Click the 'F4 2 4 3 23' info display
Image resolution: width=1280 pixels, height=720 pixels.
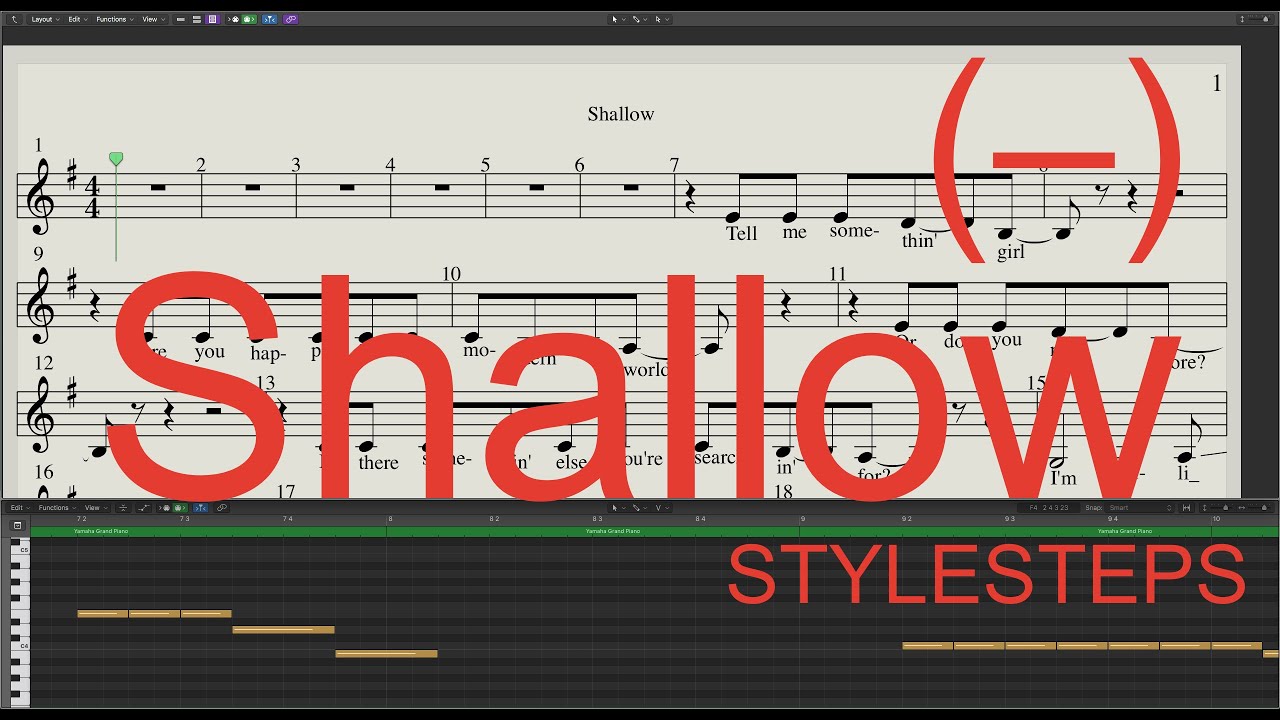(1049, 508)
